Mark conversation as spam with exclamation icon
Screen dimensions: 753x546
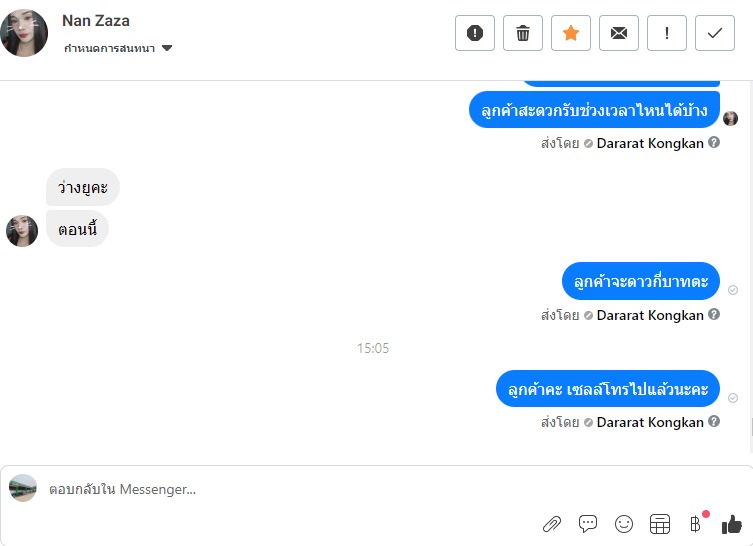click(474, 33)
